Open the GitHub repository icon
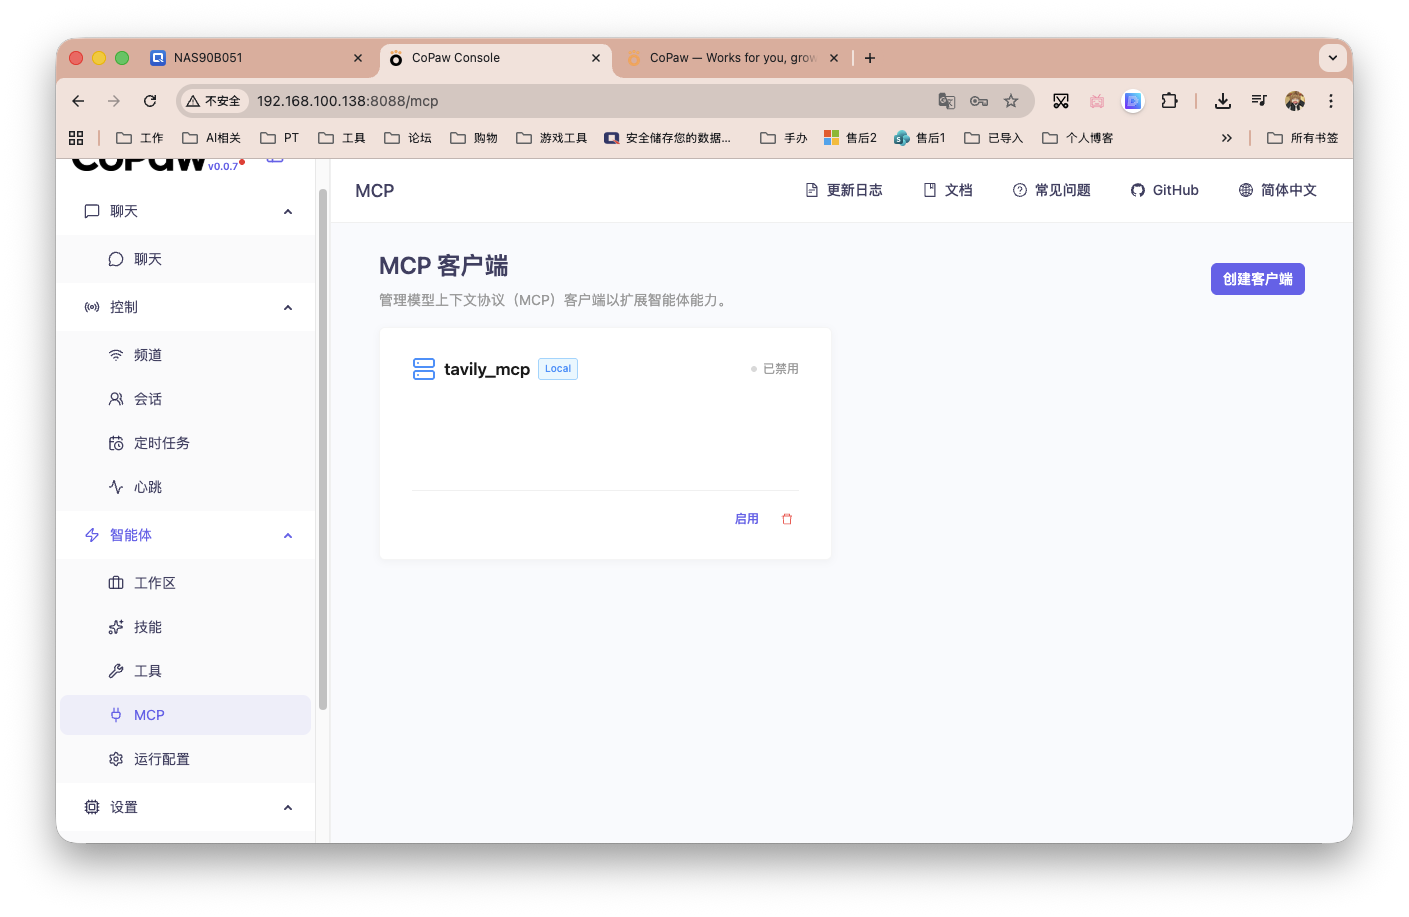 [1137, 189]
